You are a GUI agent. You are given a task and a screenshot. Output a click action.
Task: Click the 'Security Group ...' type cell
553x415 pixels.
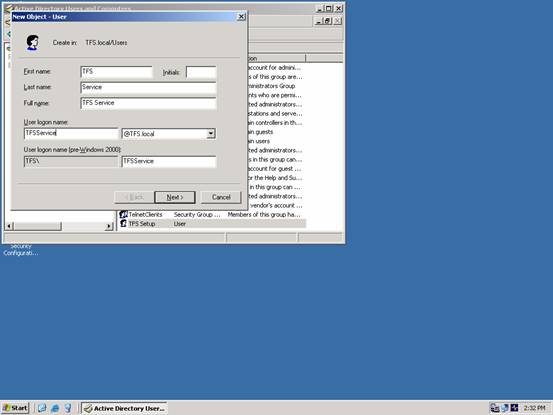tap(197, 214)
